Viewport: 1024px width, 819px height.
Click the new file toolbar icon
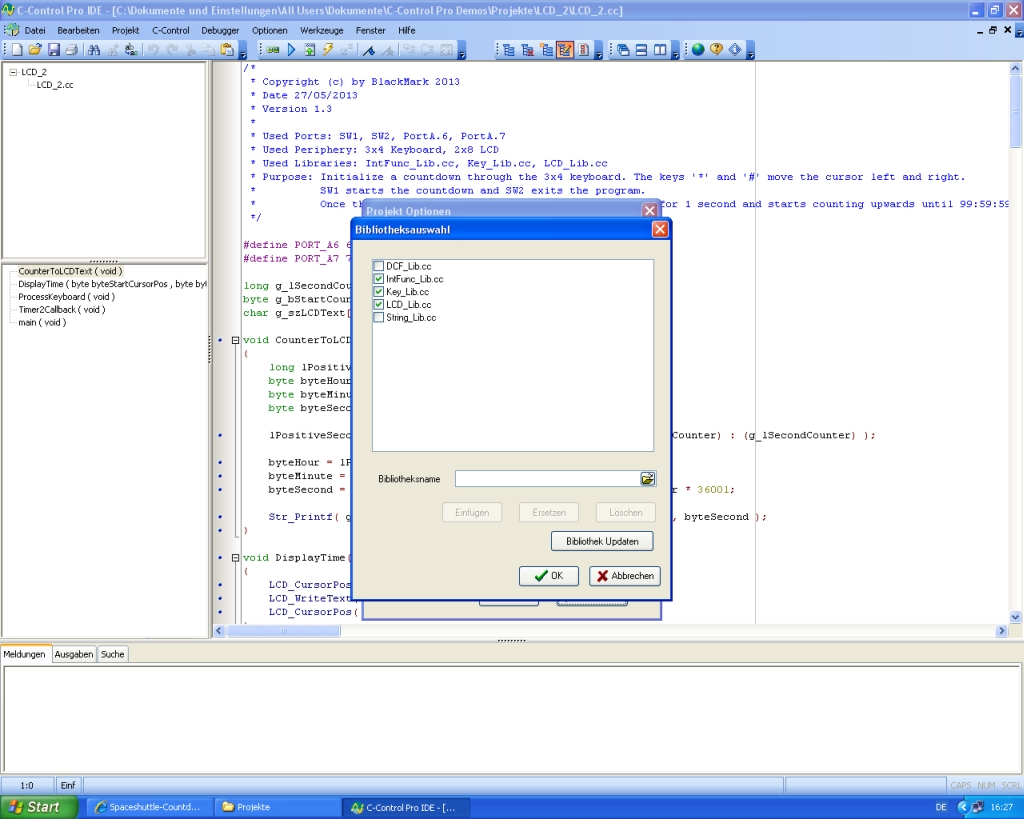point(17,49)
